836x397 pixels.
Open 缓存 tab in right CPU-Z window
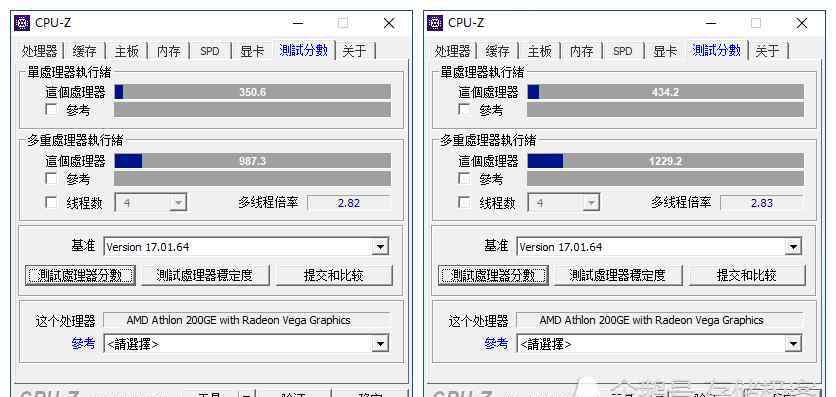coord(497,51)
